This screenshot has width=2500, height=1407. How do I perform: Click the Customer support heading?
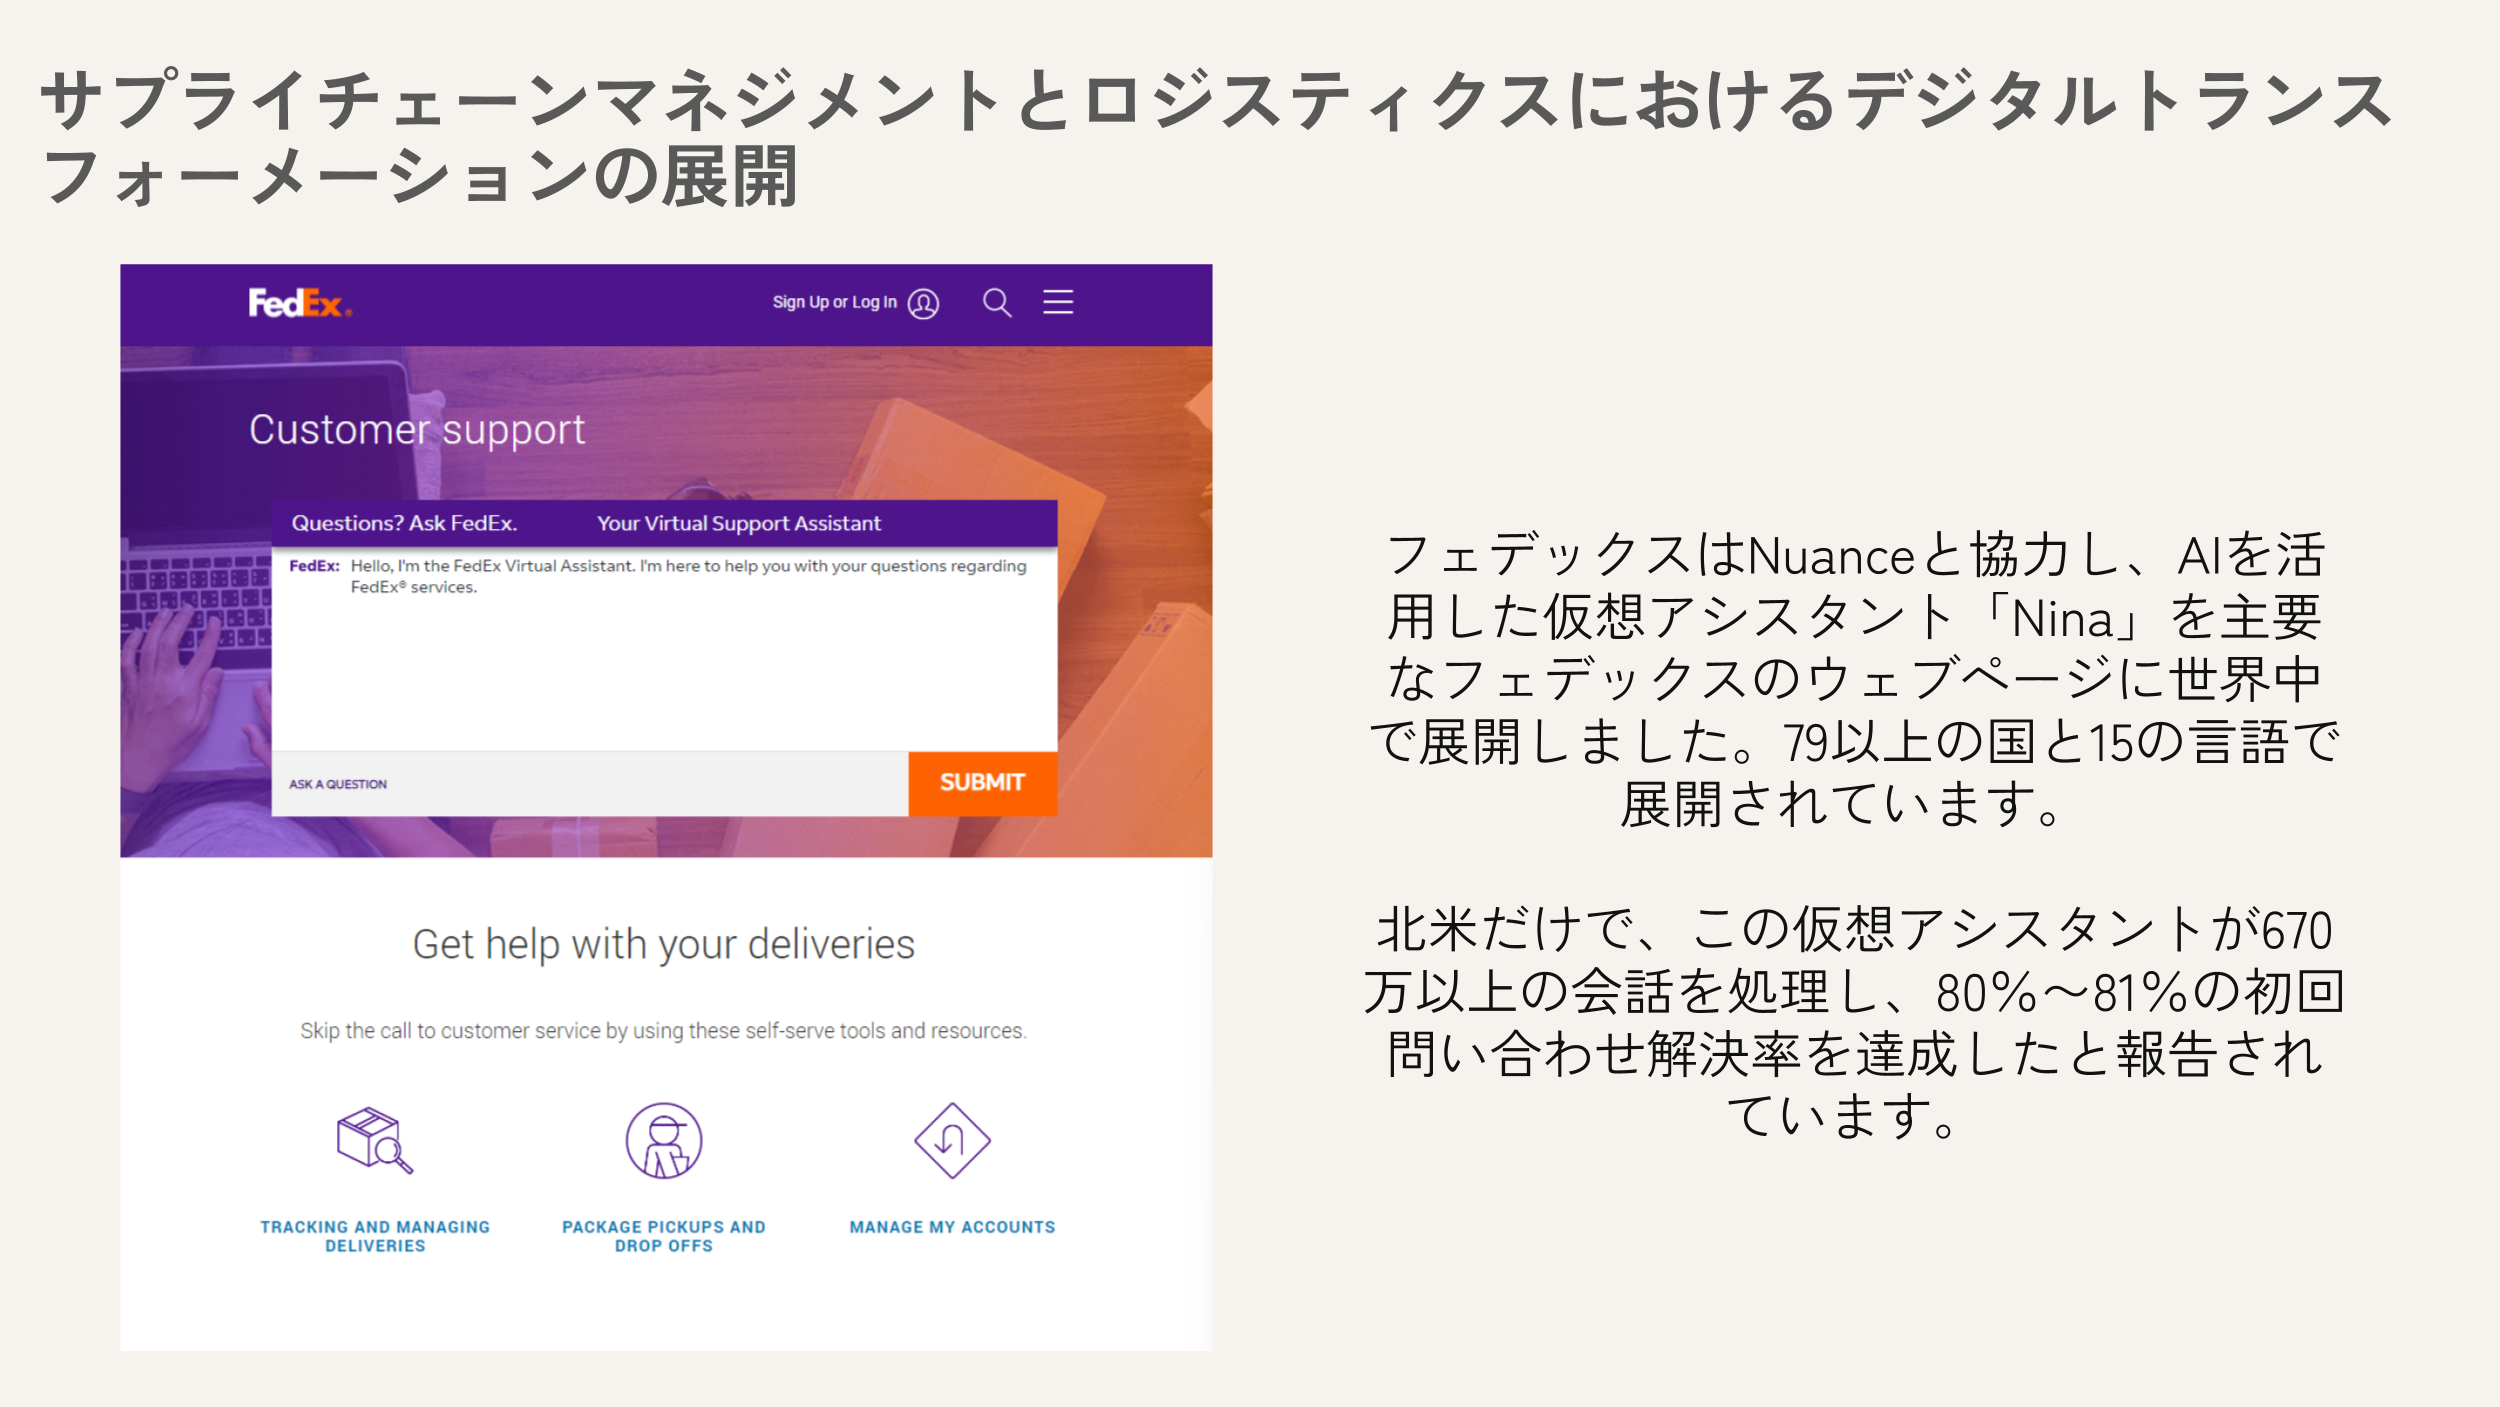pos(416,430)
